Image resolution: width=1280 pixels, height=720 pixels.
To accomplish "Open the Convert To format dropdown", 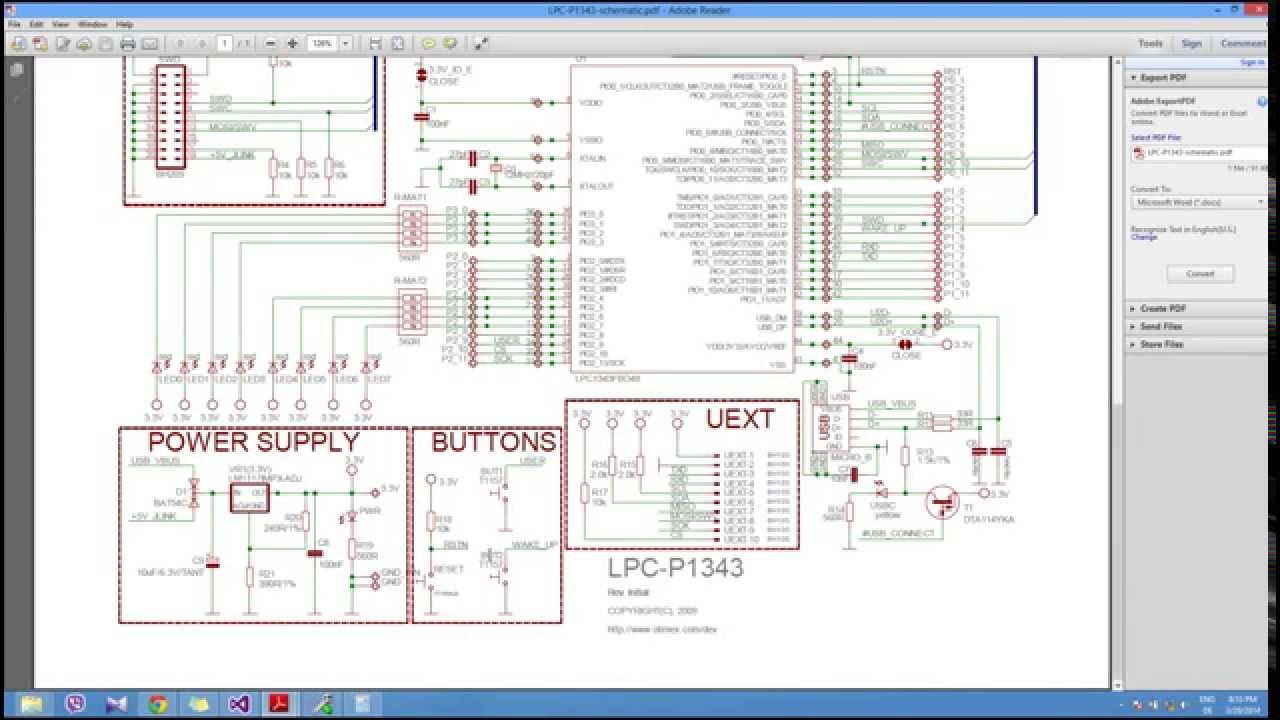I will point(1199,202).
